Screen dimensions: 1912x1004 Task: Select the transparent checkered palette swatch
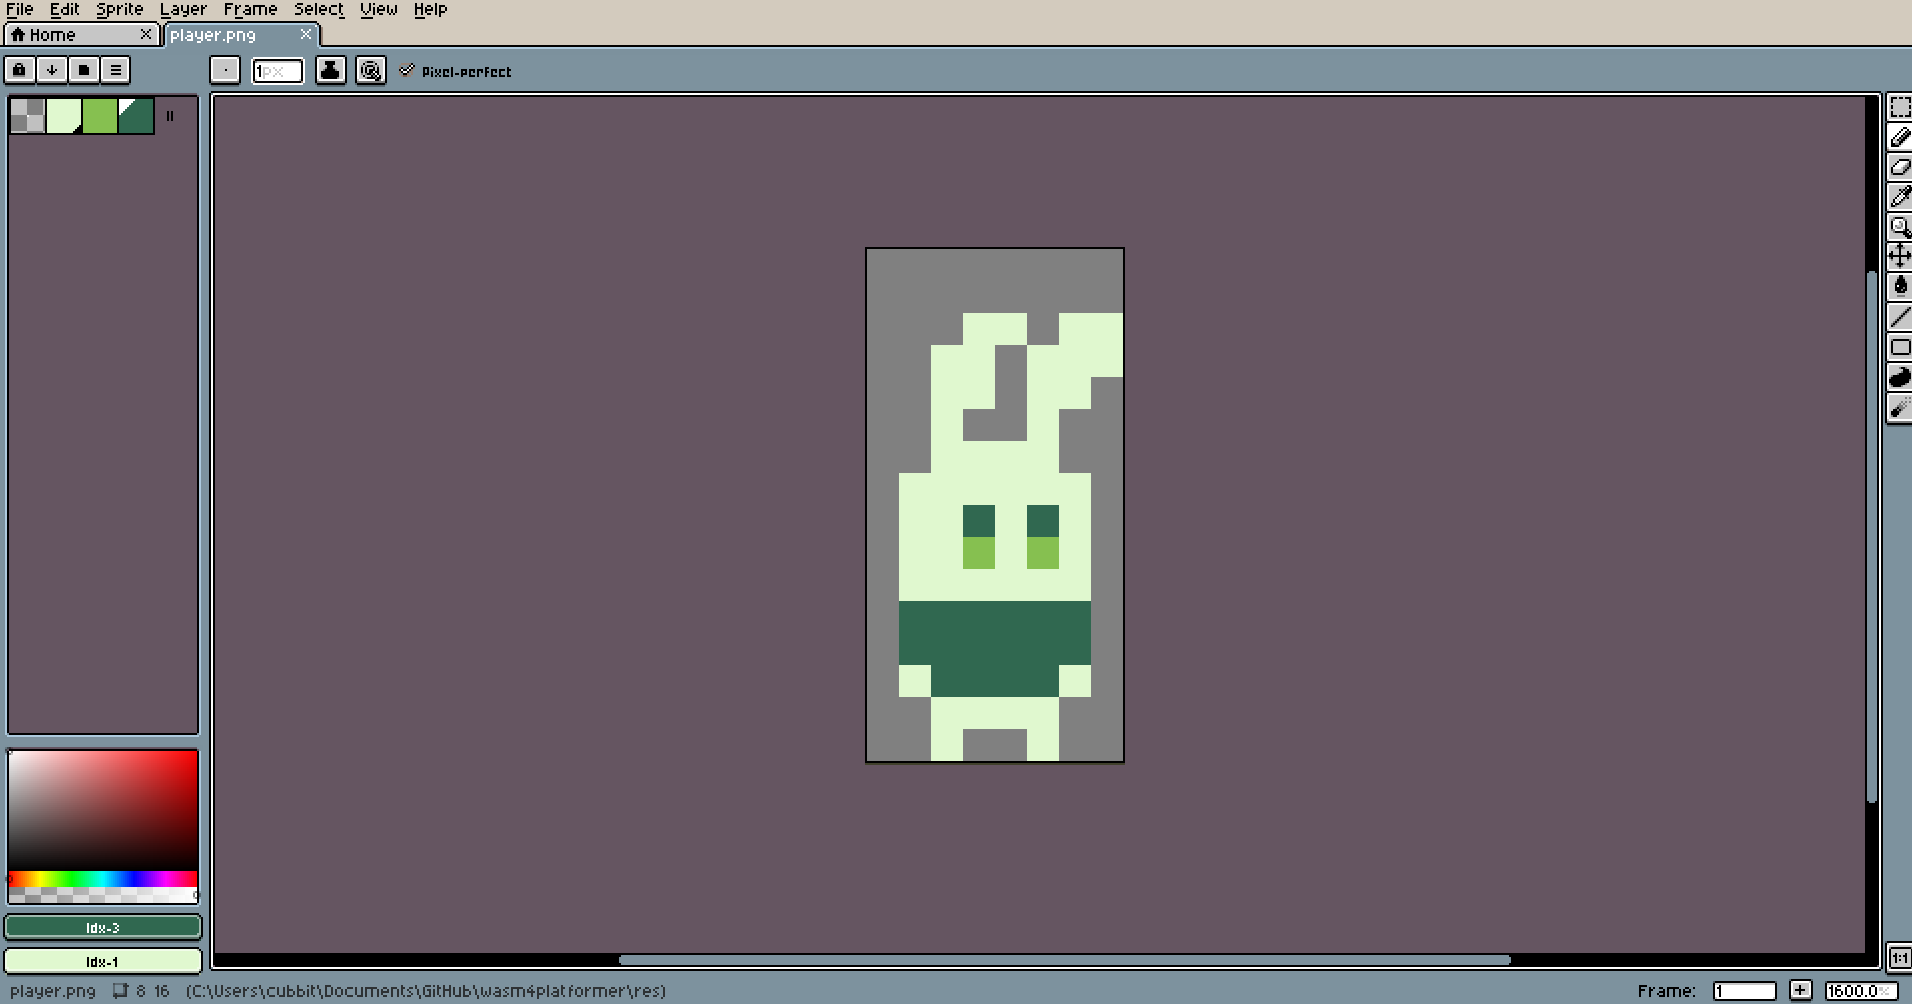(28, 116)
